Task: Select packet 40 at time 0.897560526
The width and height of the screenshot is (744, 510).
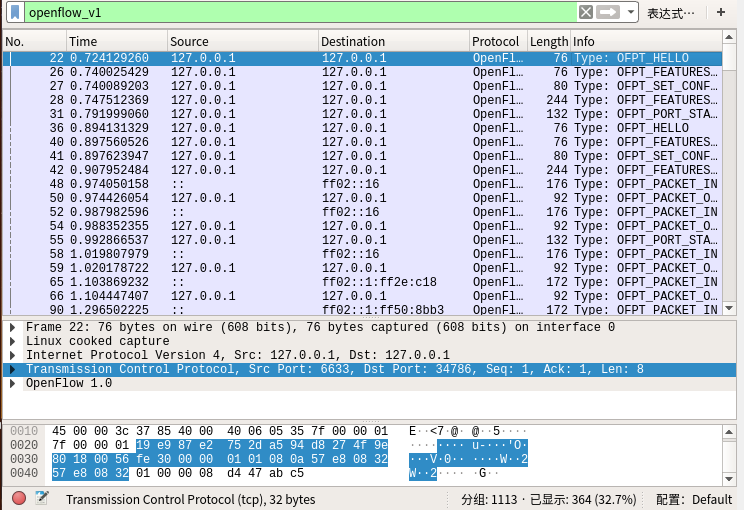Action: 363,142
